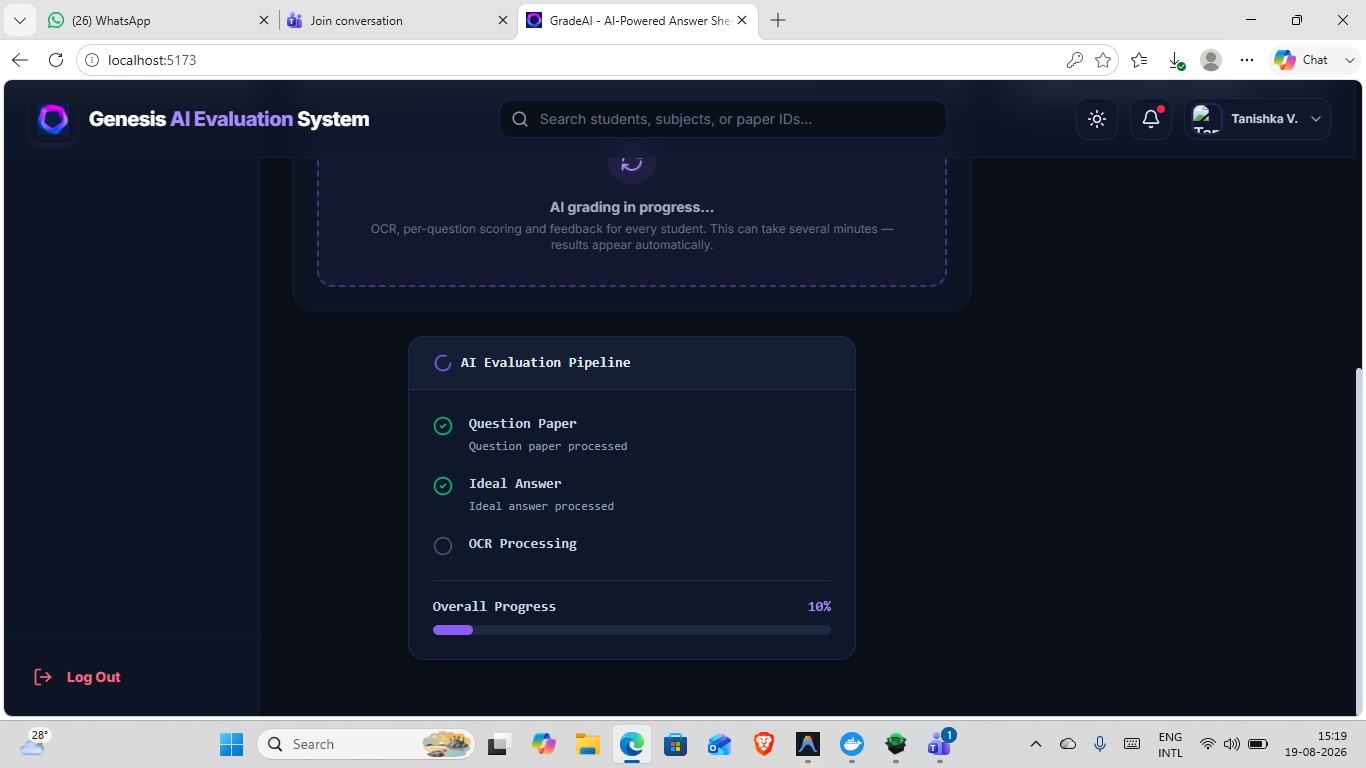The image size is (1366, 768).
Task: Click the 'Ideal answer processed' text
Action: pyautogui.click(x=541, y=506)
